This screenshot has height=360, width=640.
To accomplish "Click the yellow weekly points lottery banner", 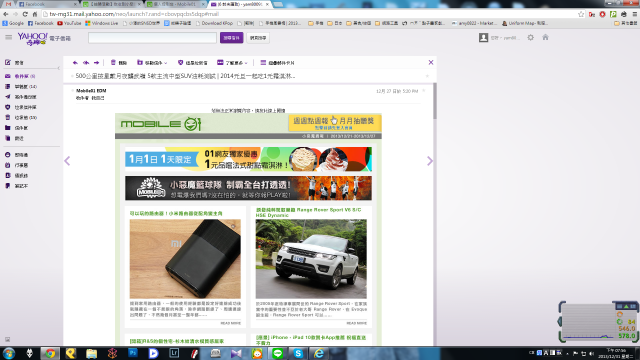I will [x=335, y=122].
